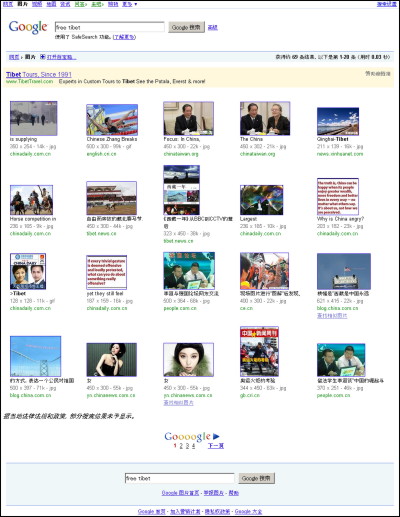
Task: Open the 'yet they still feel' text thumbnail
Action: coord(107,272)
